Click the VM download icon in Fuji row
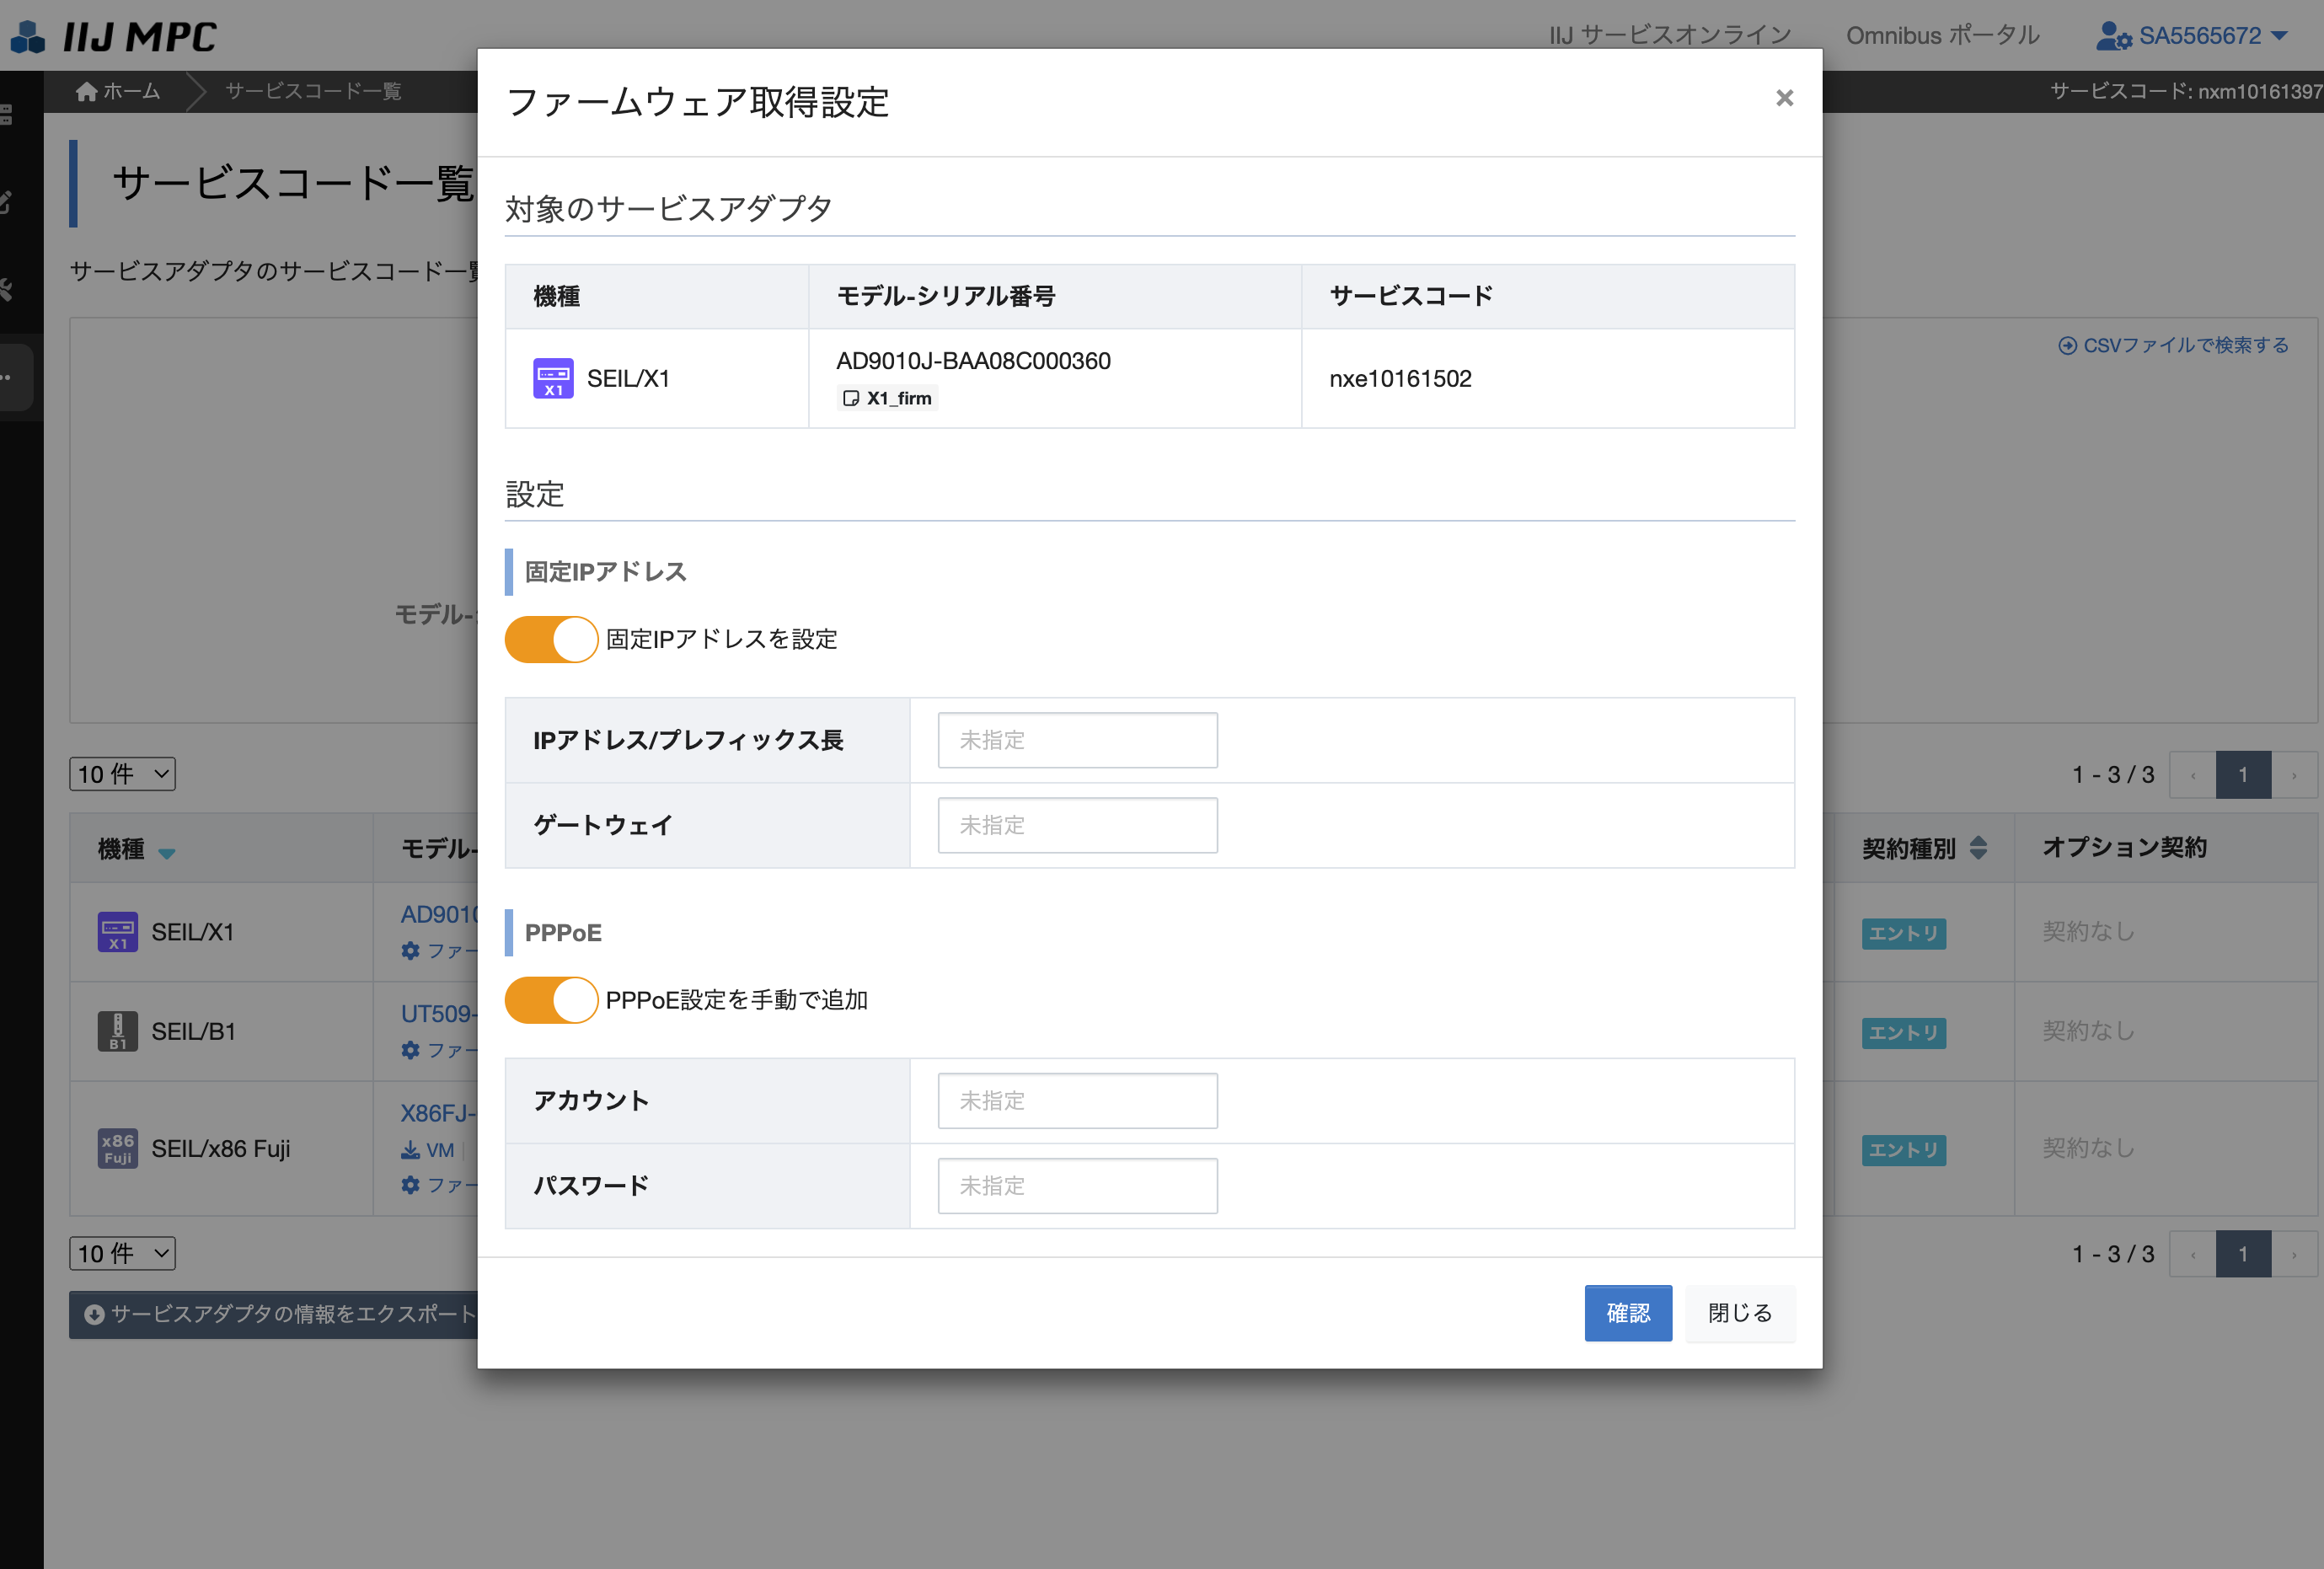2324x1569 pixels. tap(410, 1150)
